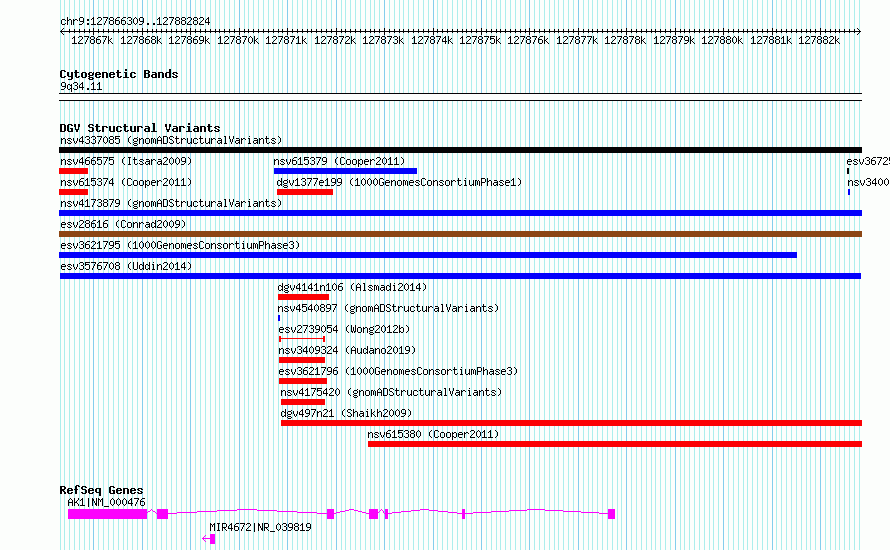This screenshot has width=890, height=550.
Task: Open the AK1|NM_000476 gene label
Action: (106, 502)
